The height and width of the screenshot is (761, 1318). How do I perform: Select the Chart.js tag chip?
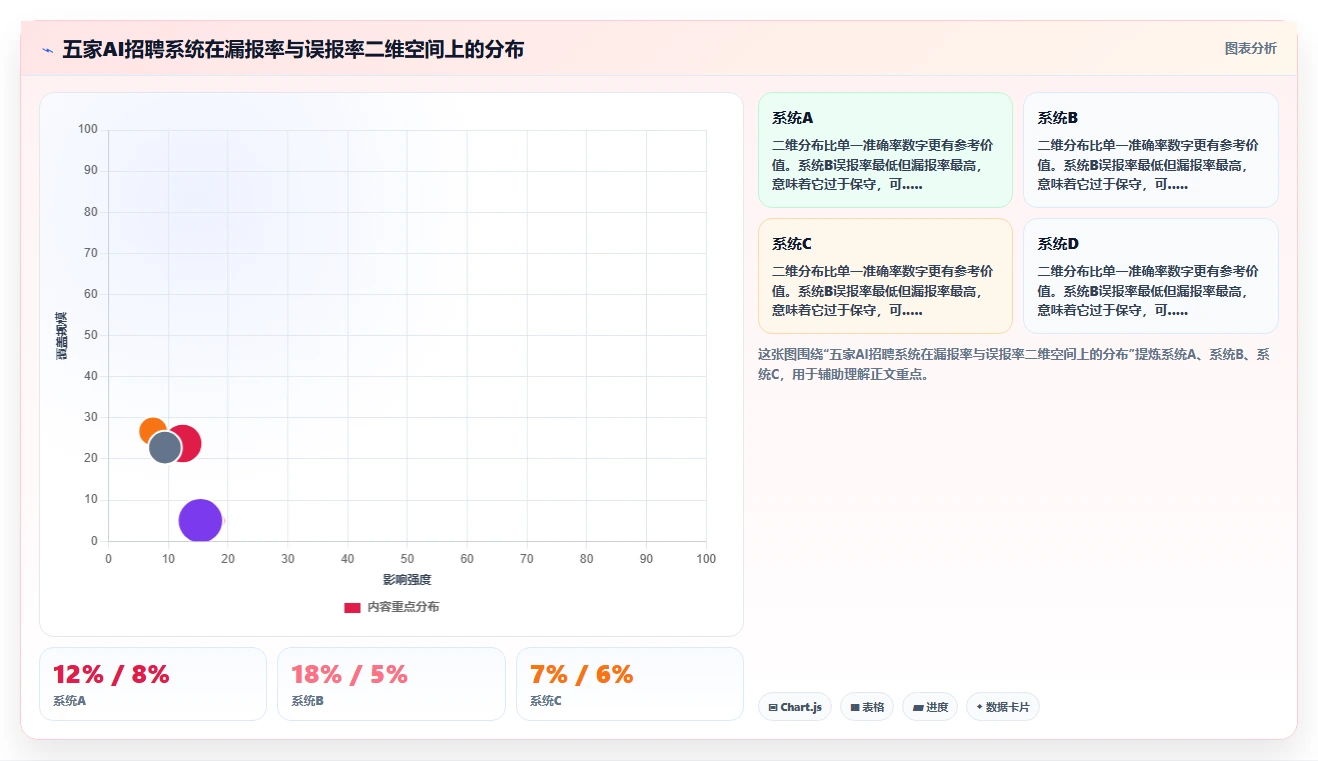[x=795, y=707]
